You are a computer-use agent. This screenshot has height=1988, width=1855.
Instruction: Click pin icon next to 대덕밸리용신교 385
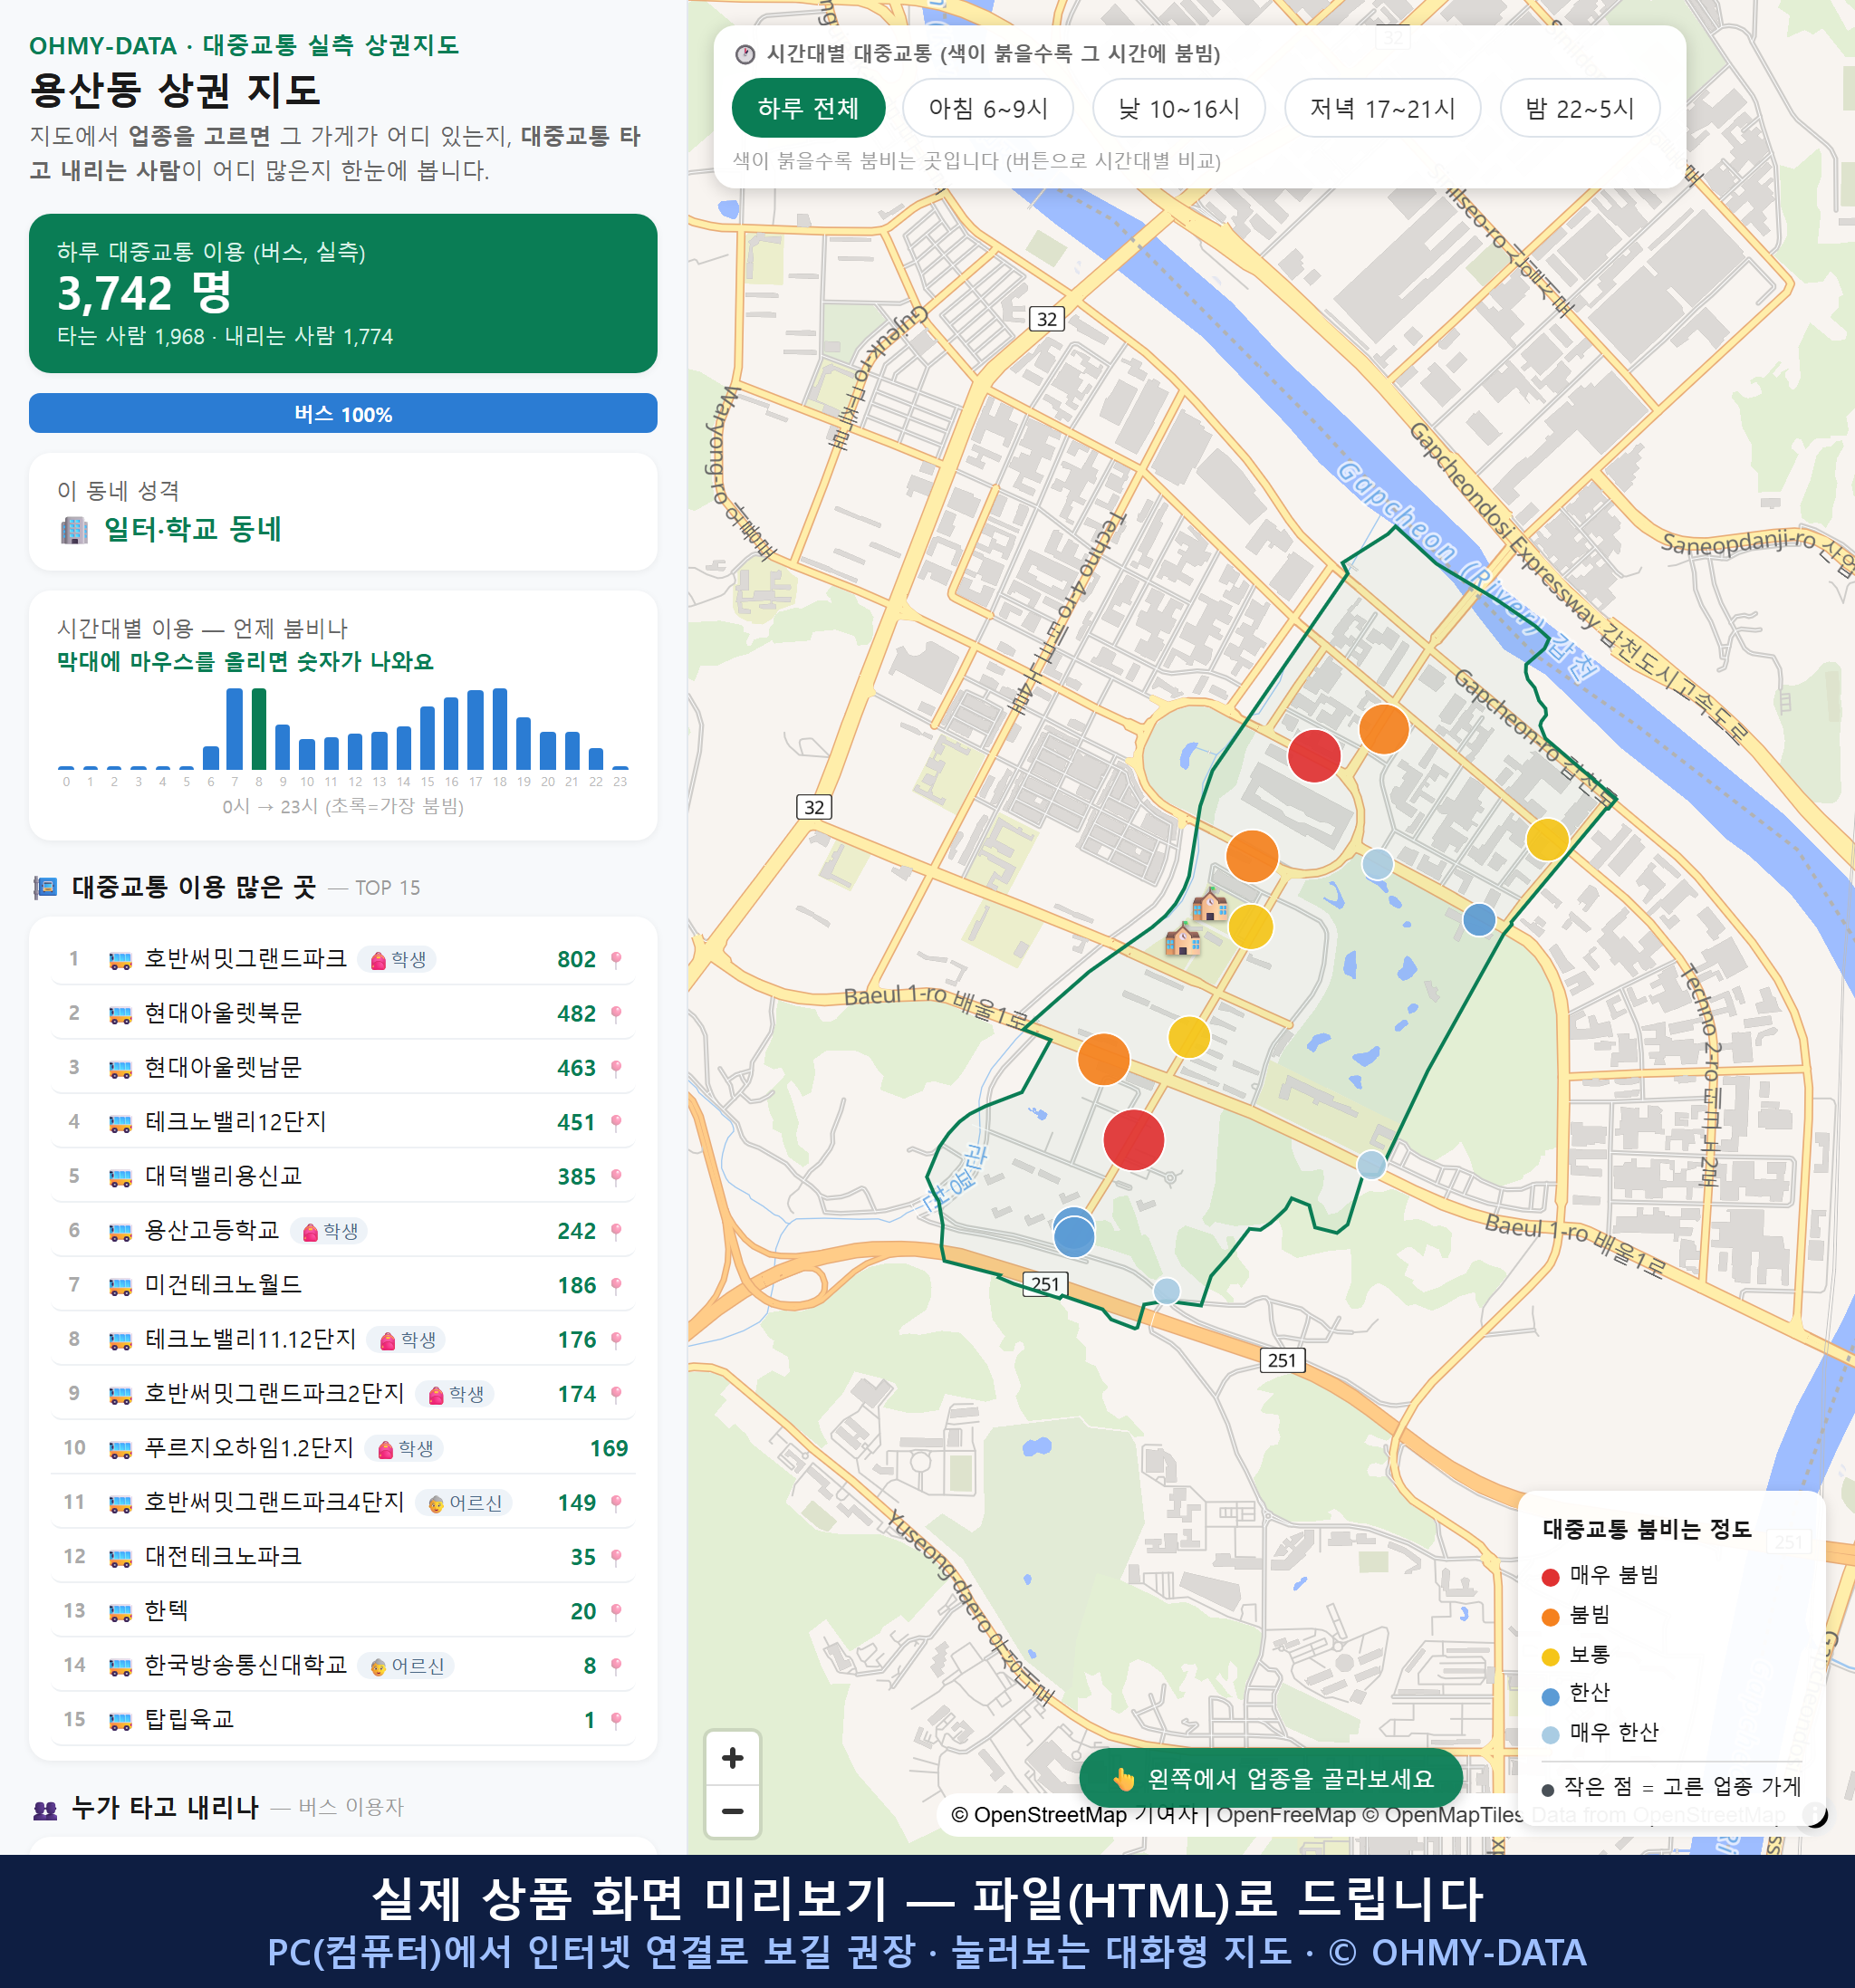(x=616, y=1177)
